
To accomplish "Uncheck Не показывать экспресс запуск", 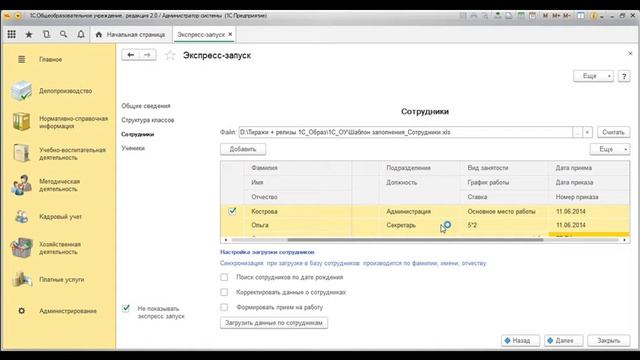I will pyautogui.click(x=126, y=308).
